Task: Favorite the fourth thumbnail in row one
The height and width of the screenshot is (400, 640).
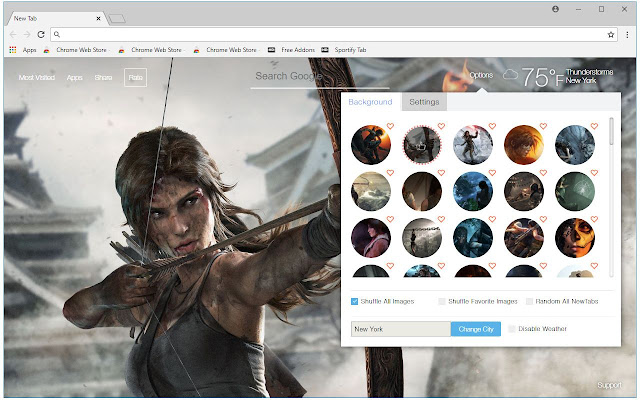Action: click(543, 126)
